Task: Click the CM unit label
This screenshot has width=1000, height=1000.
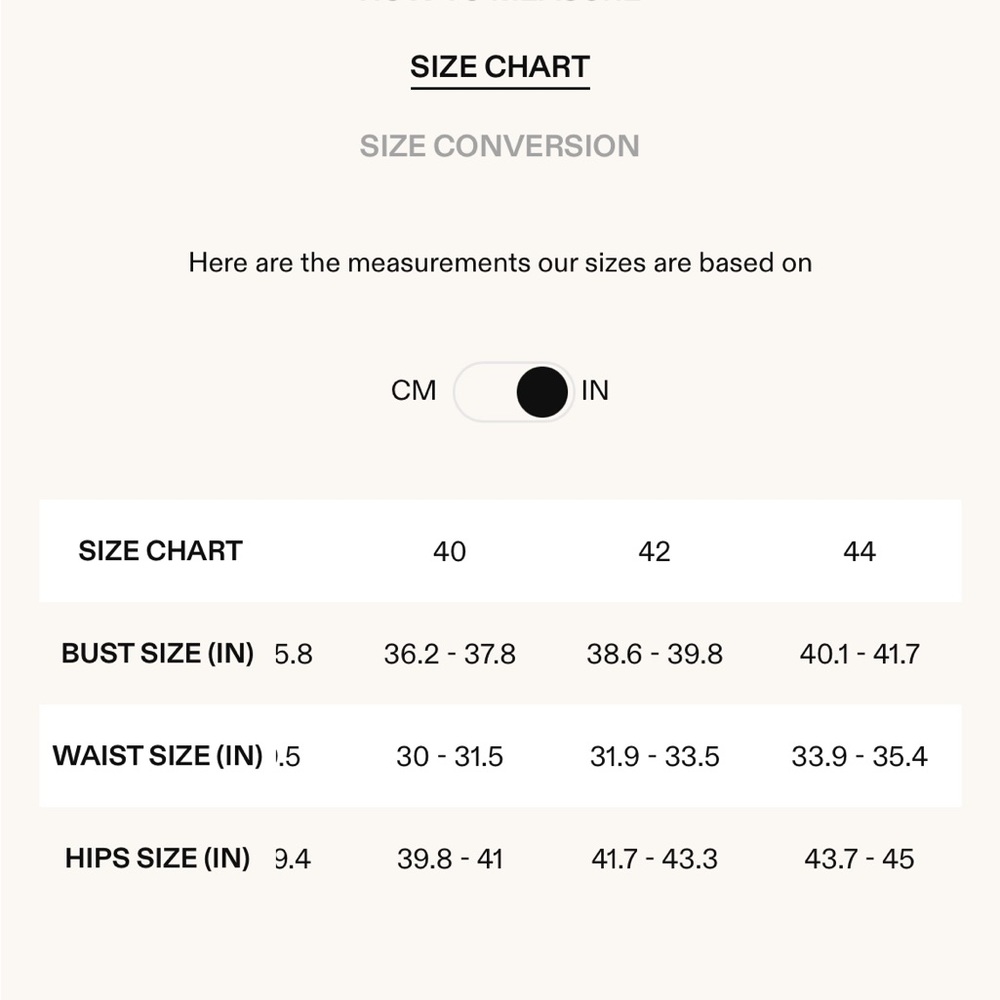Action: [413, 390]
